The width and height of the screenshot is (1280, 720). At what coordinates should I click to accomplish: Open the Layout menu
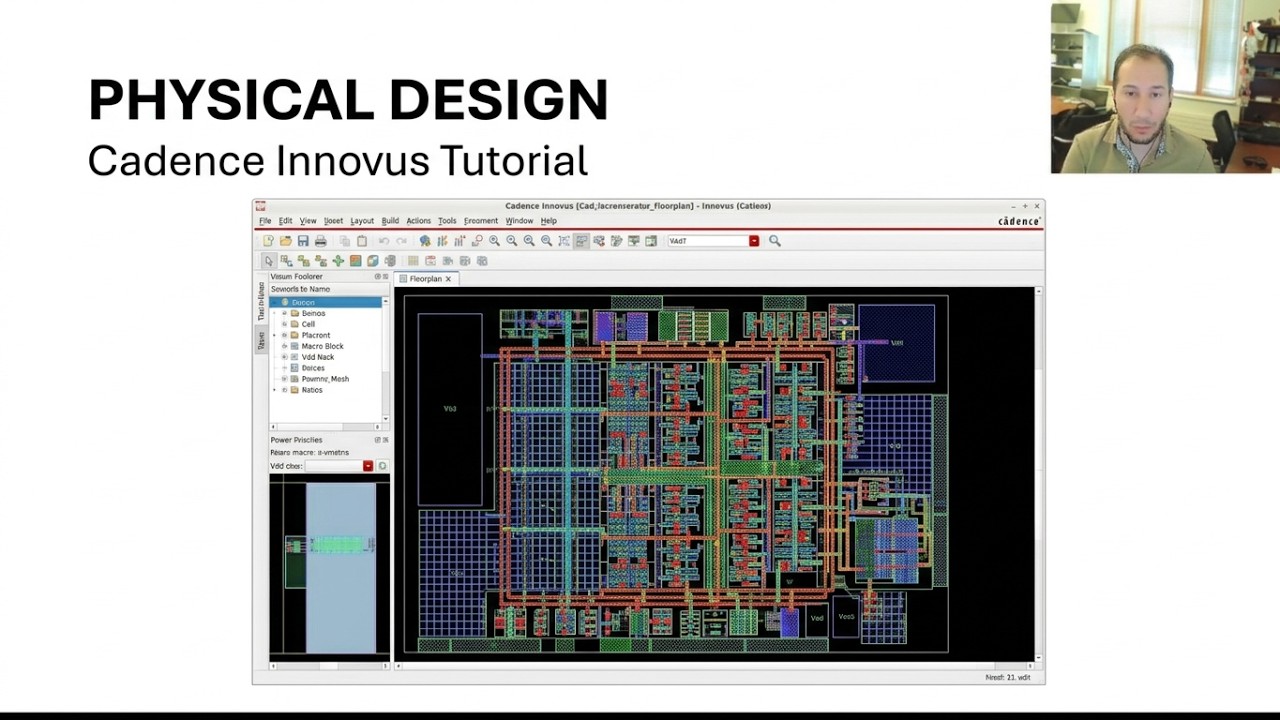tap(362, 221)
